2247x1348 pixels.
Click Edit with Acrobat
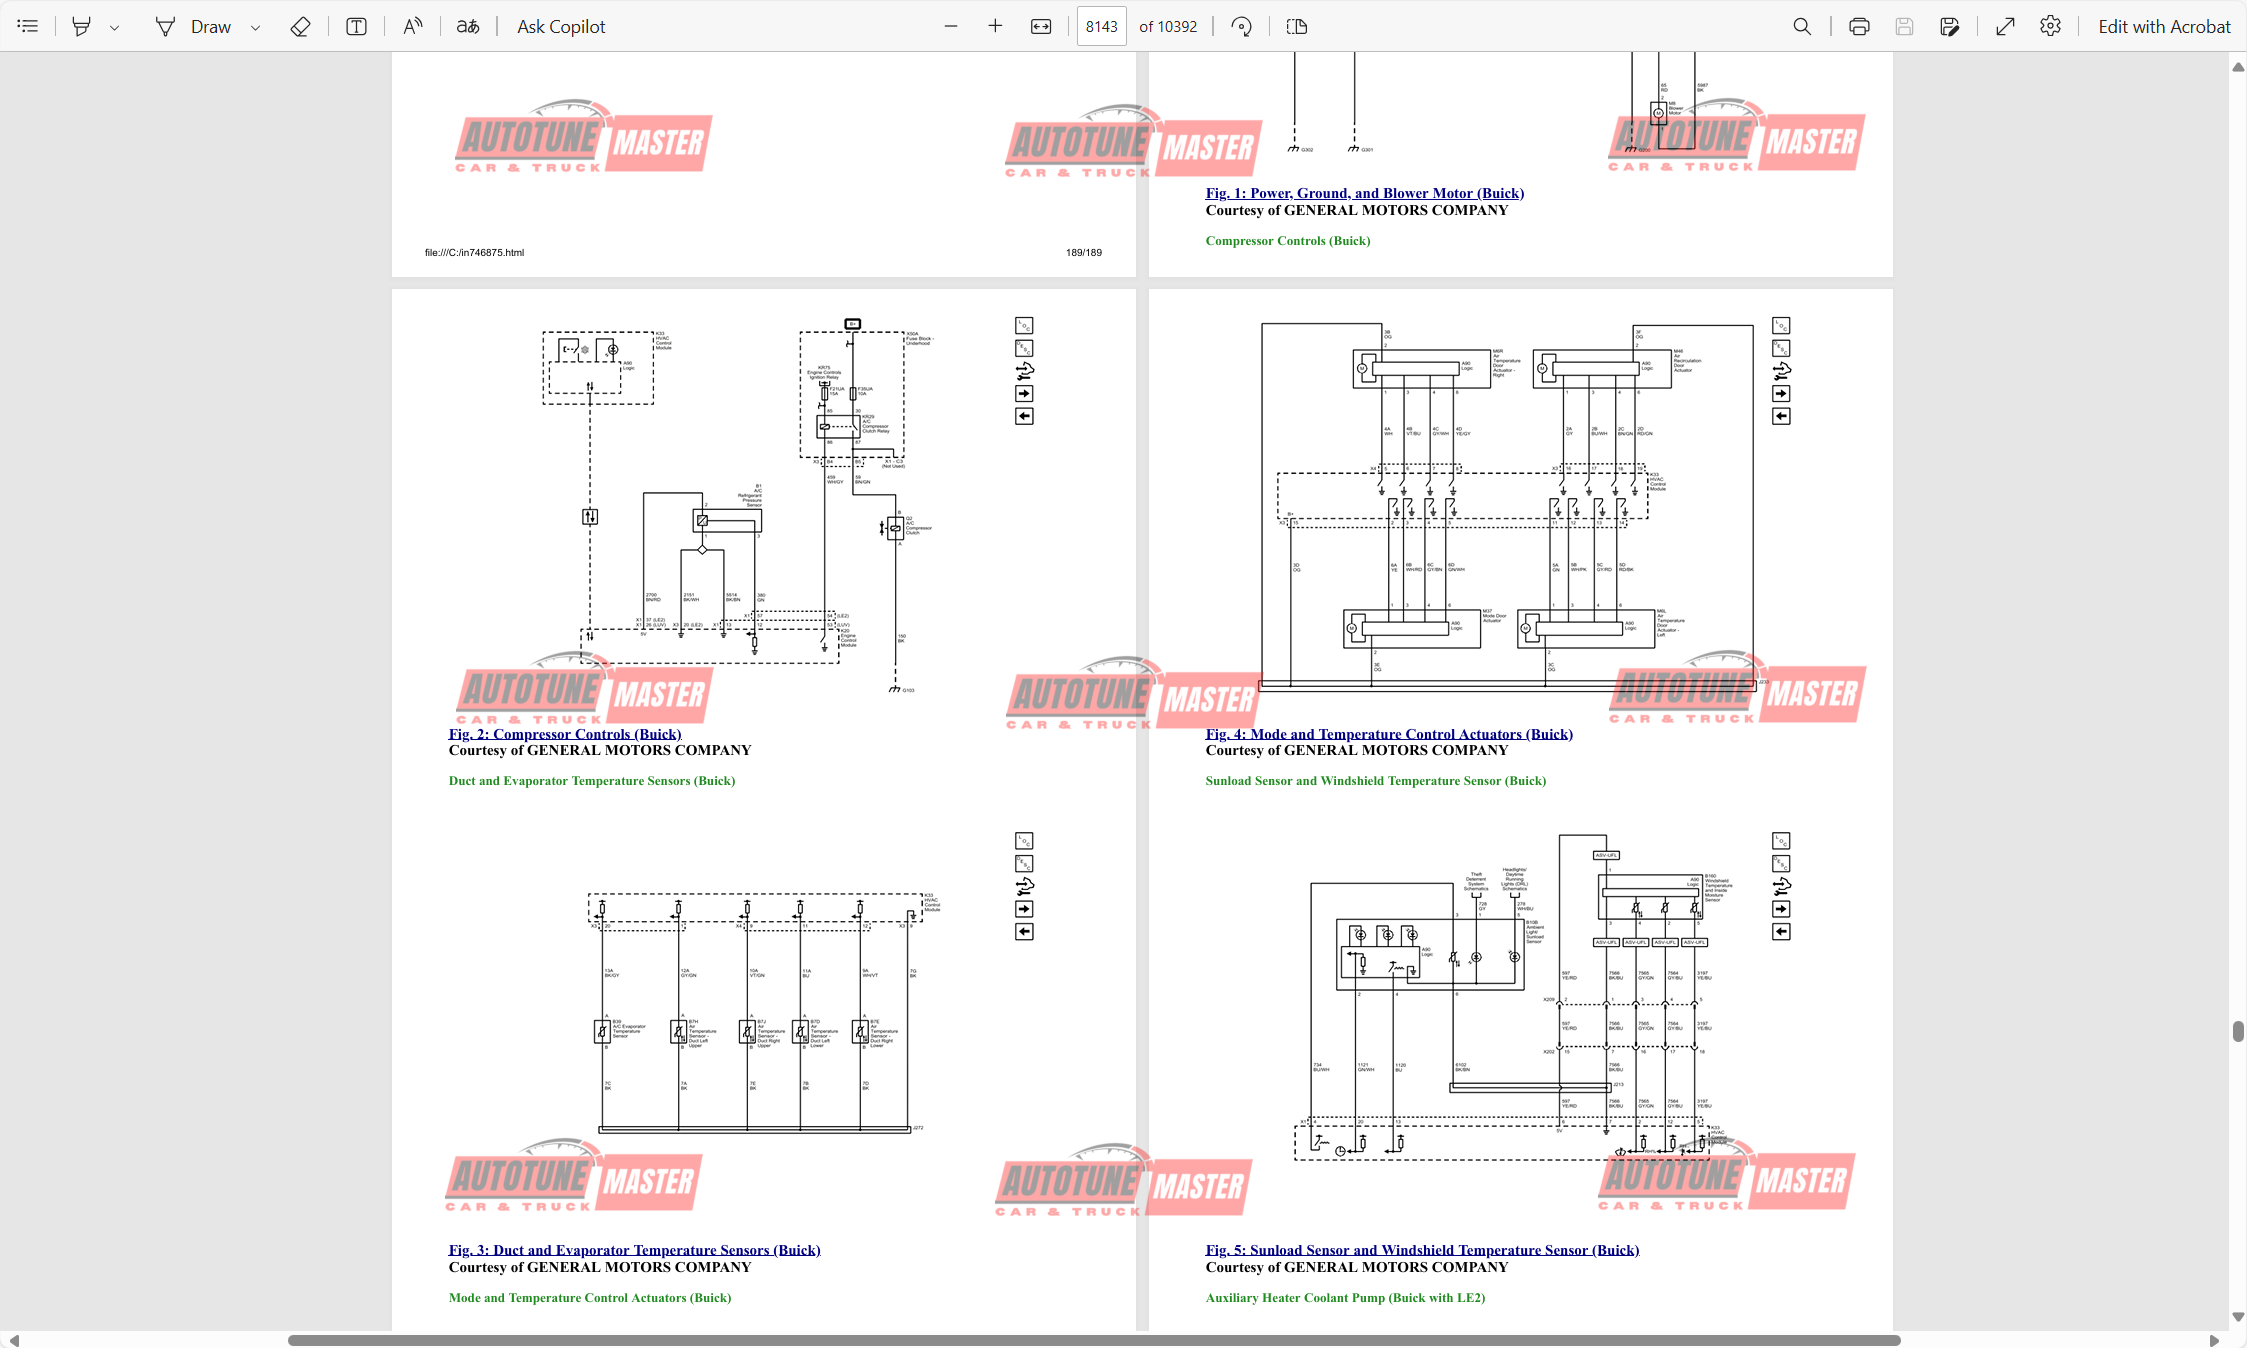pos(2163,27)
